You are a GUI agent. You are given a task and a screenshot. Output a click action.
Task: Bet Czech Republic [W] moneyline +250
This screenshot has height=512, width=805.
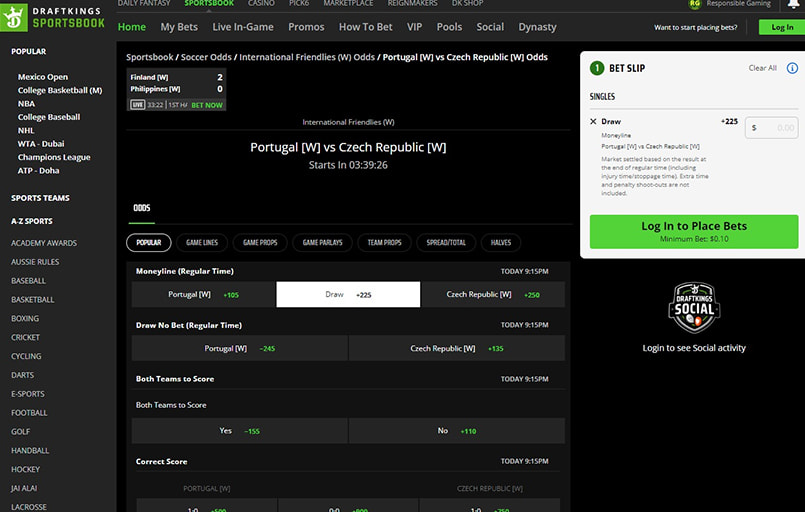tap(493, 294)
